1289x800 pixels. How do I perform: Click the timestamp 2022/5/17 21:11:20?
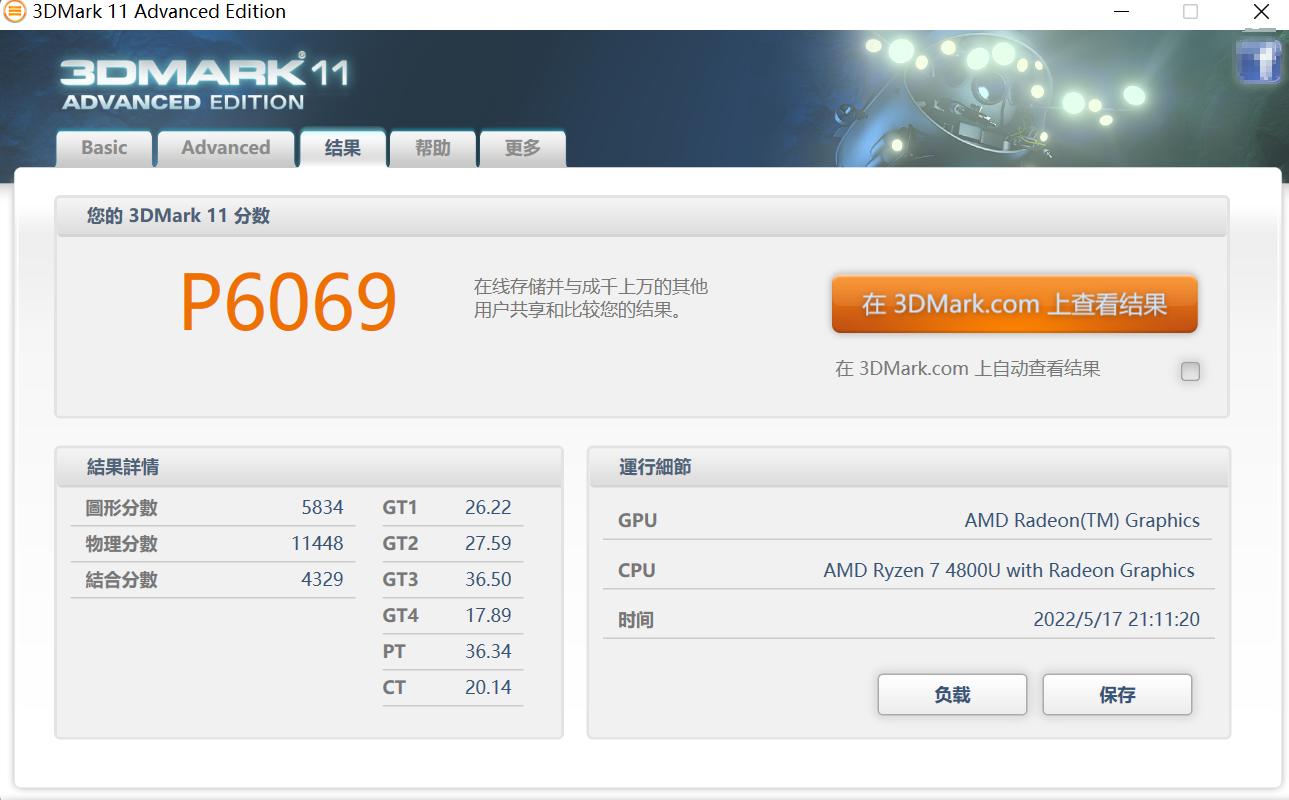pos(1116,620)
